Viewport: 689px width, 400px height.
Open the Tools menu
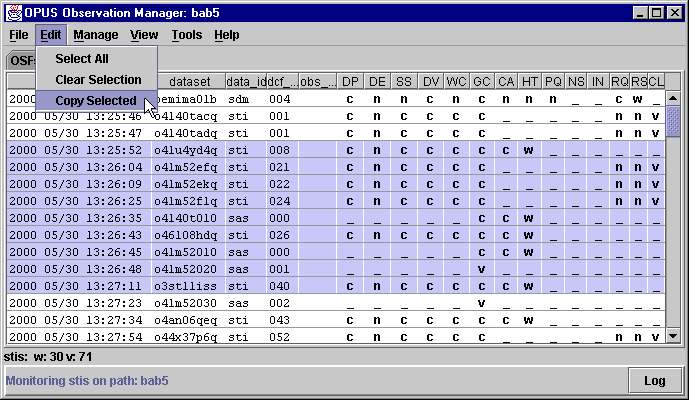[x=186, y=35]
